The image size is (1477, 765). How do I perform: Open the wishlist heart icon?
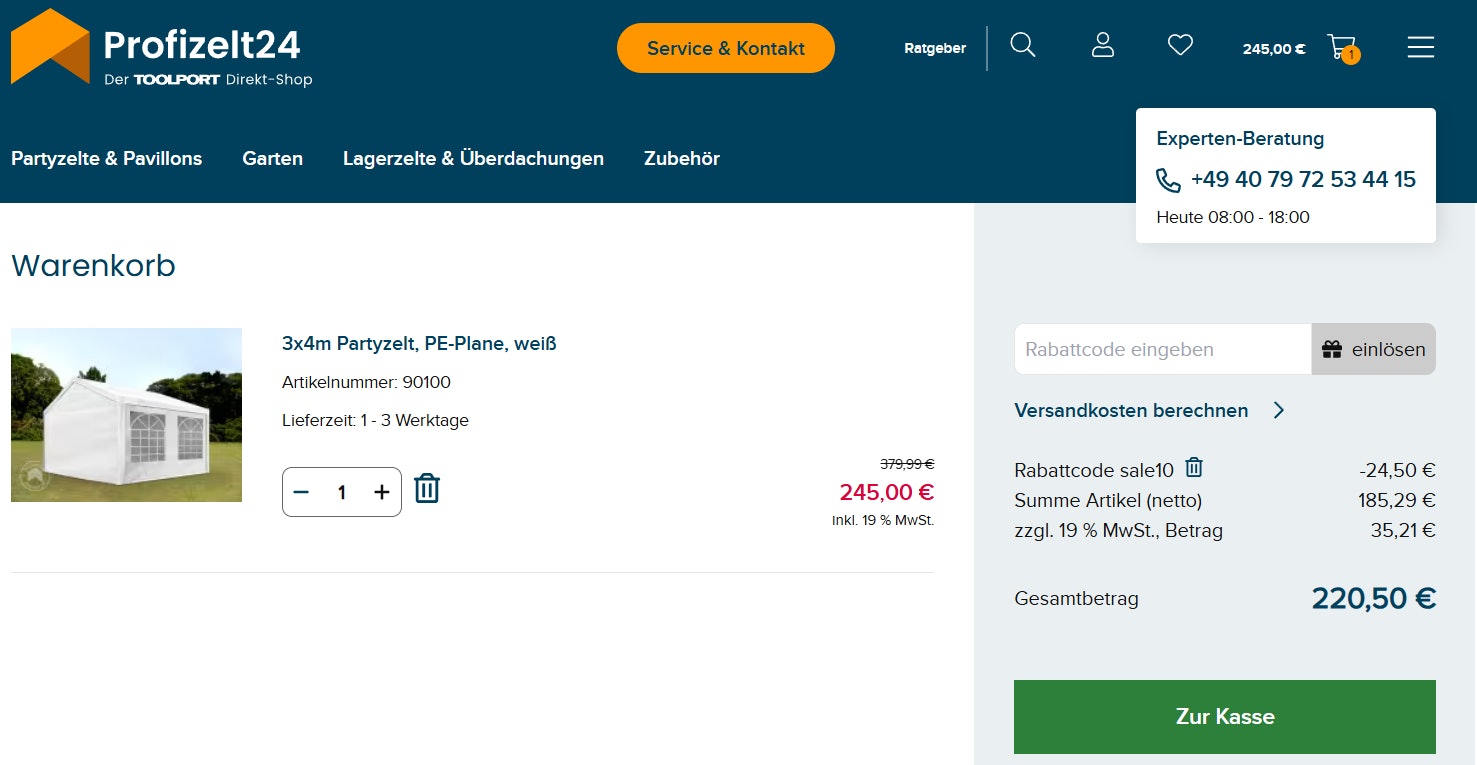[1180, 45]
